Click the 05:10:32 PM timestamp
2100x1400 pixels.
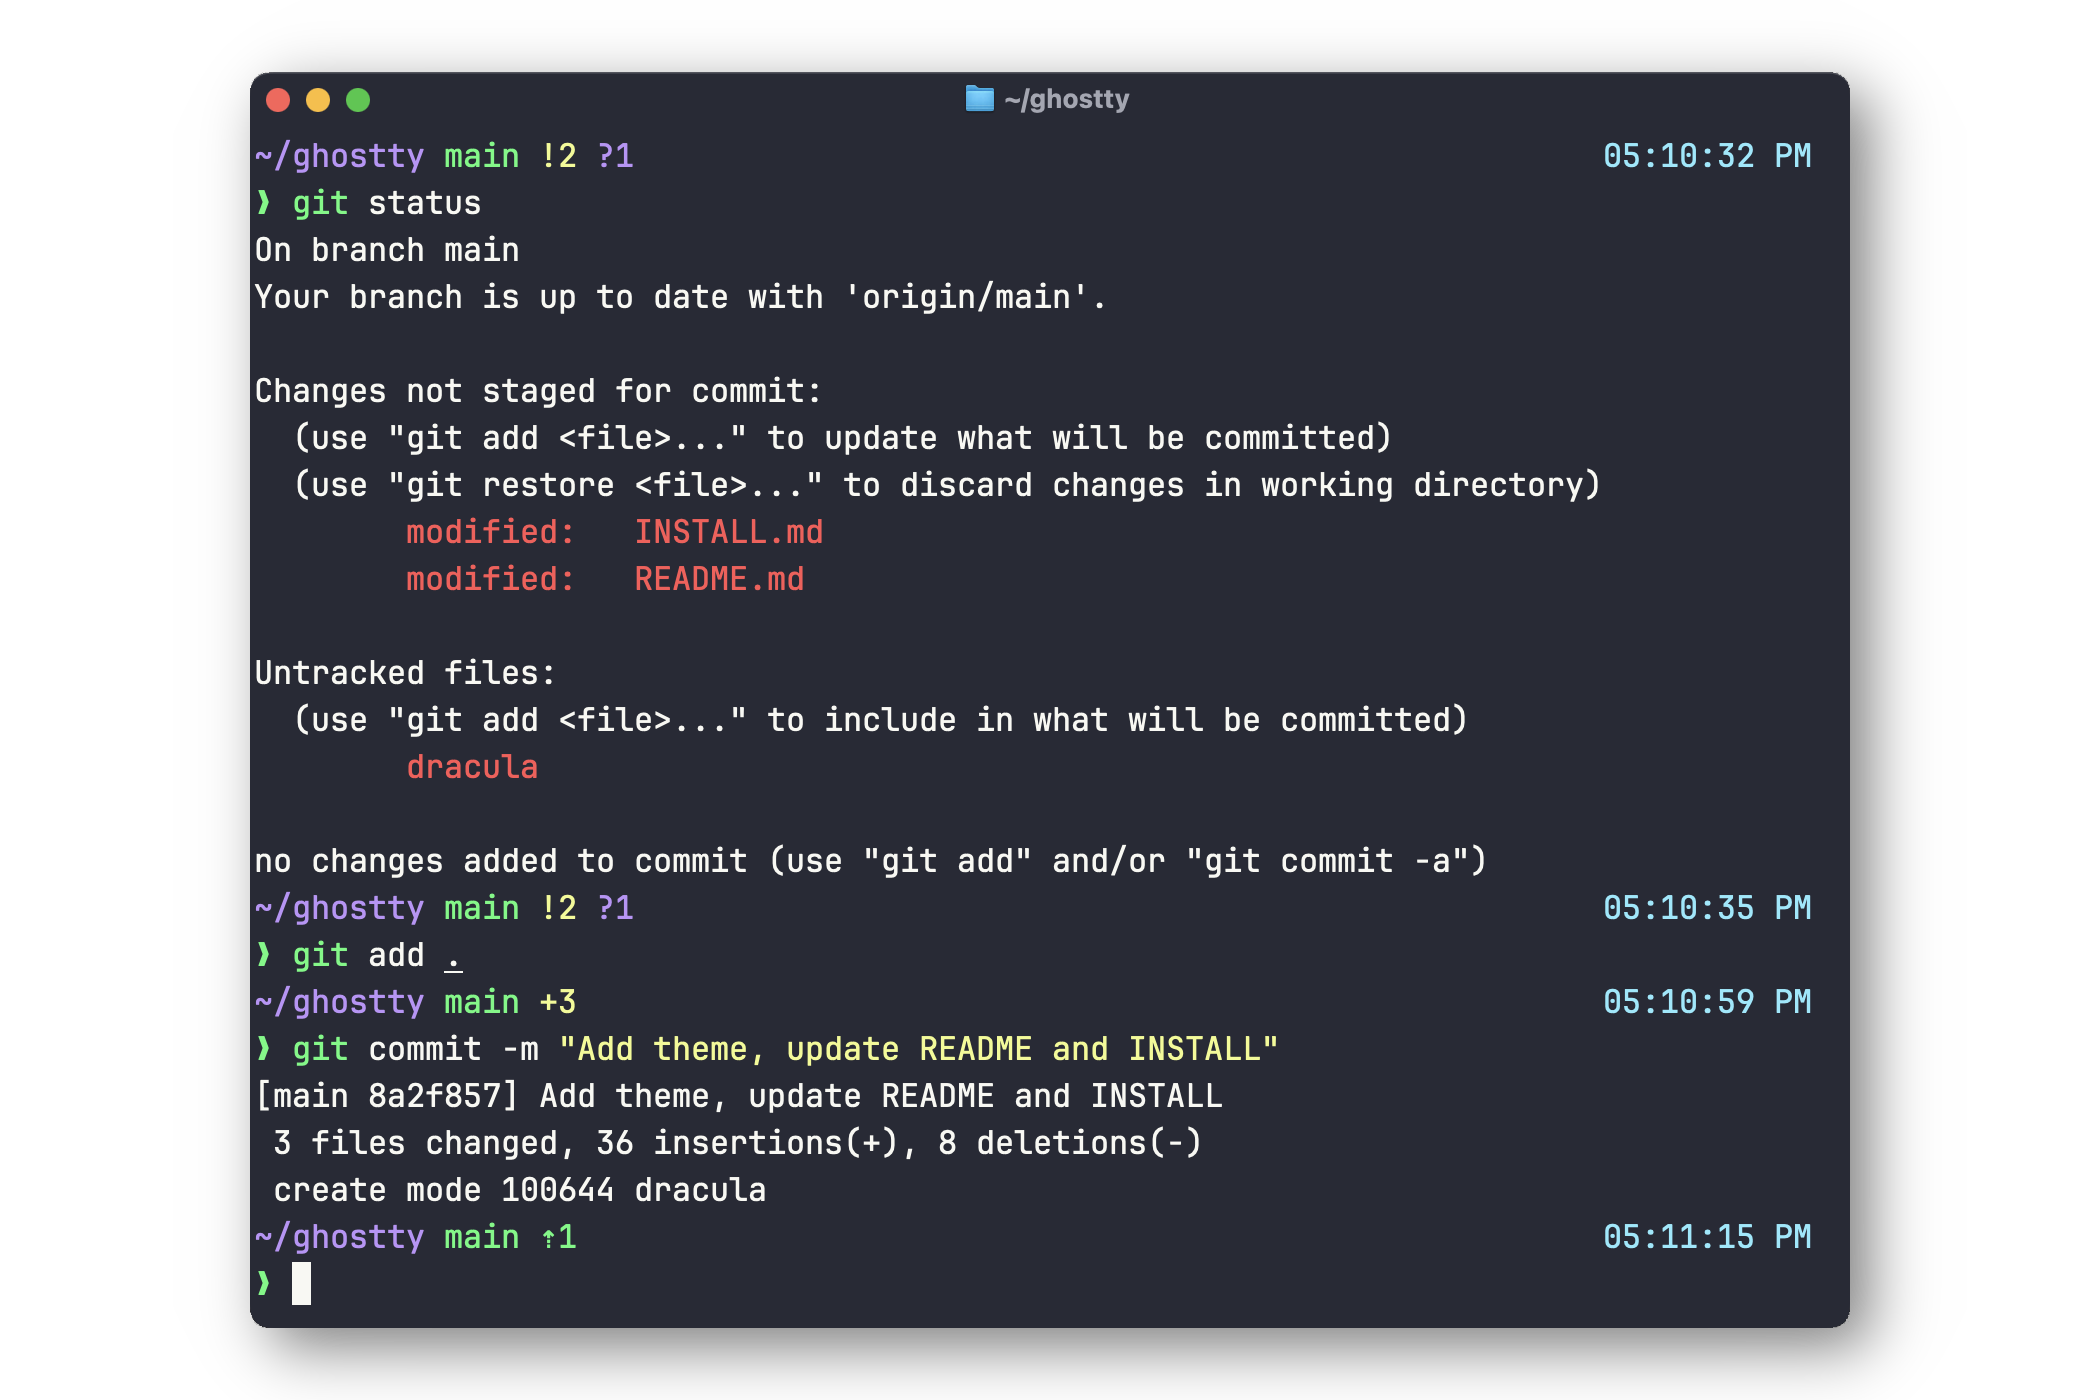pos(1707,156)
